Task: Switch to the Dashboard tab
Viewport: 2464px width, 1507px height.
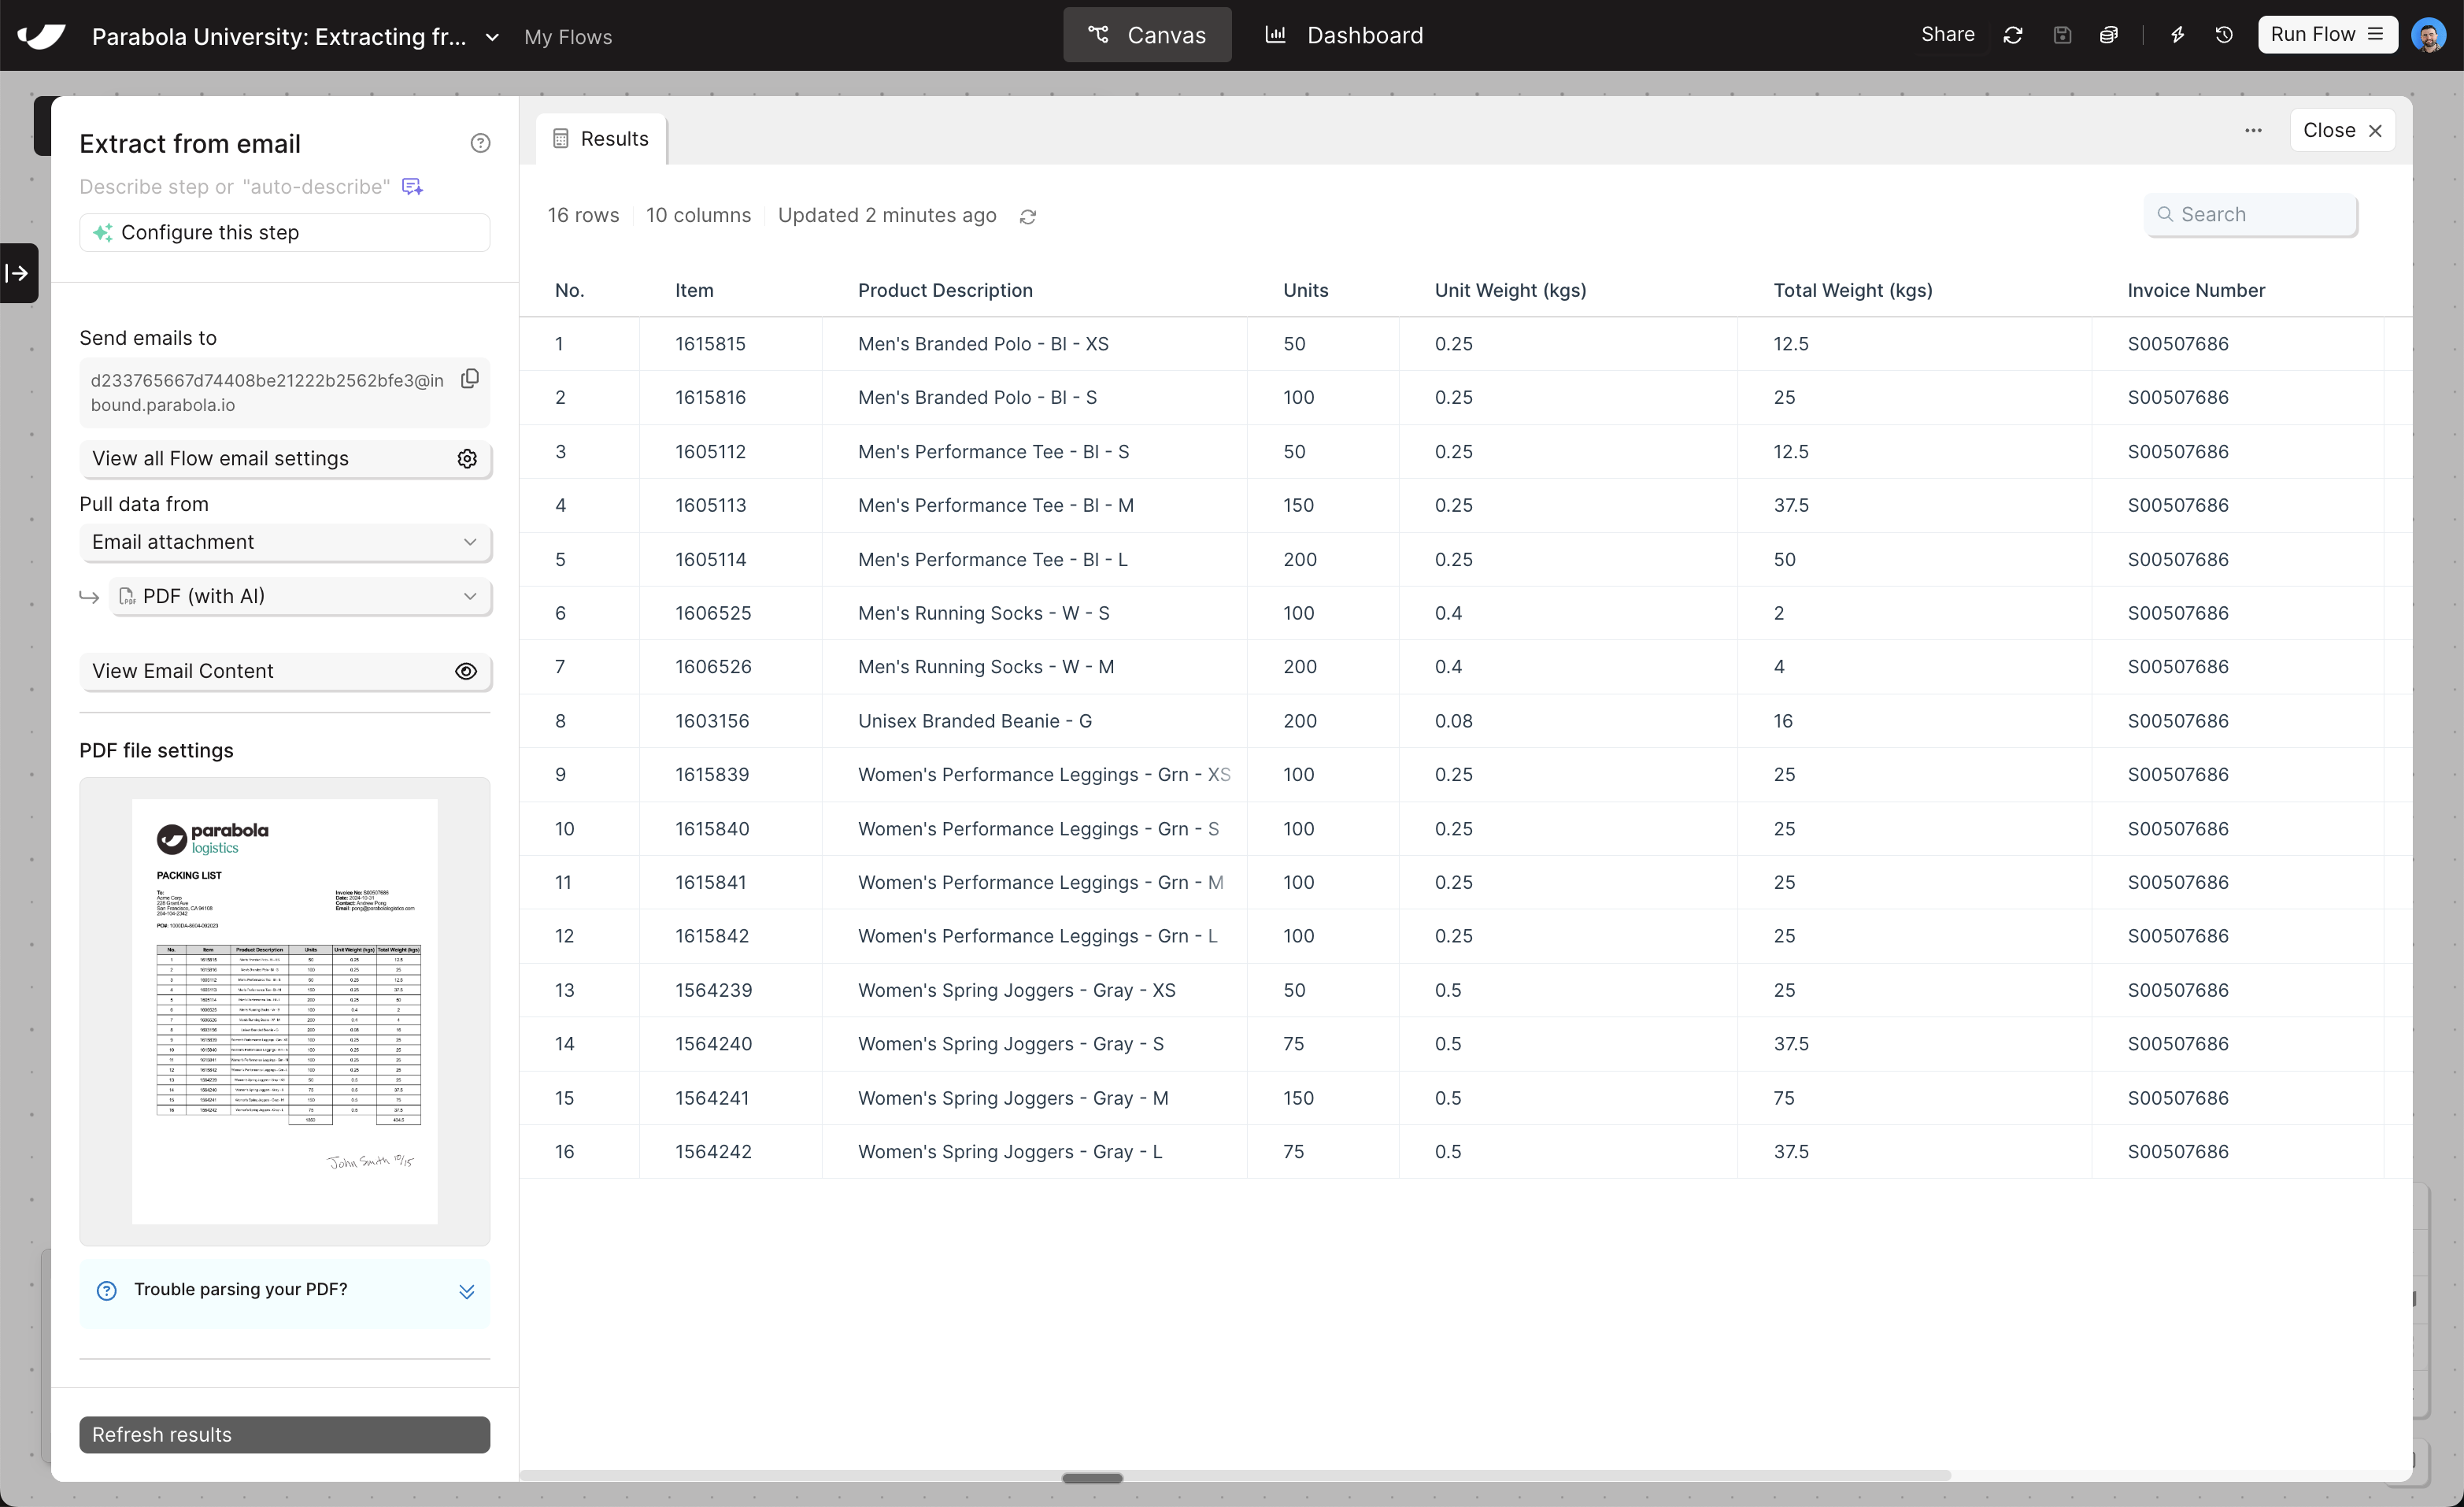Action: click(1345, 35)
